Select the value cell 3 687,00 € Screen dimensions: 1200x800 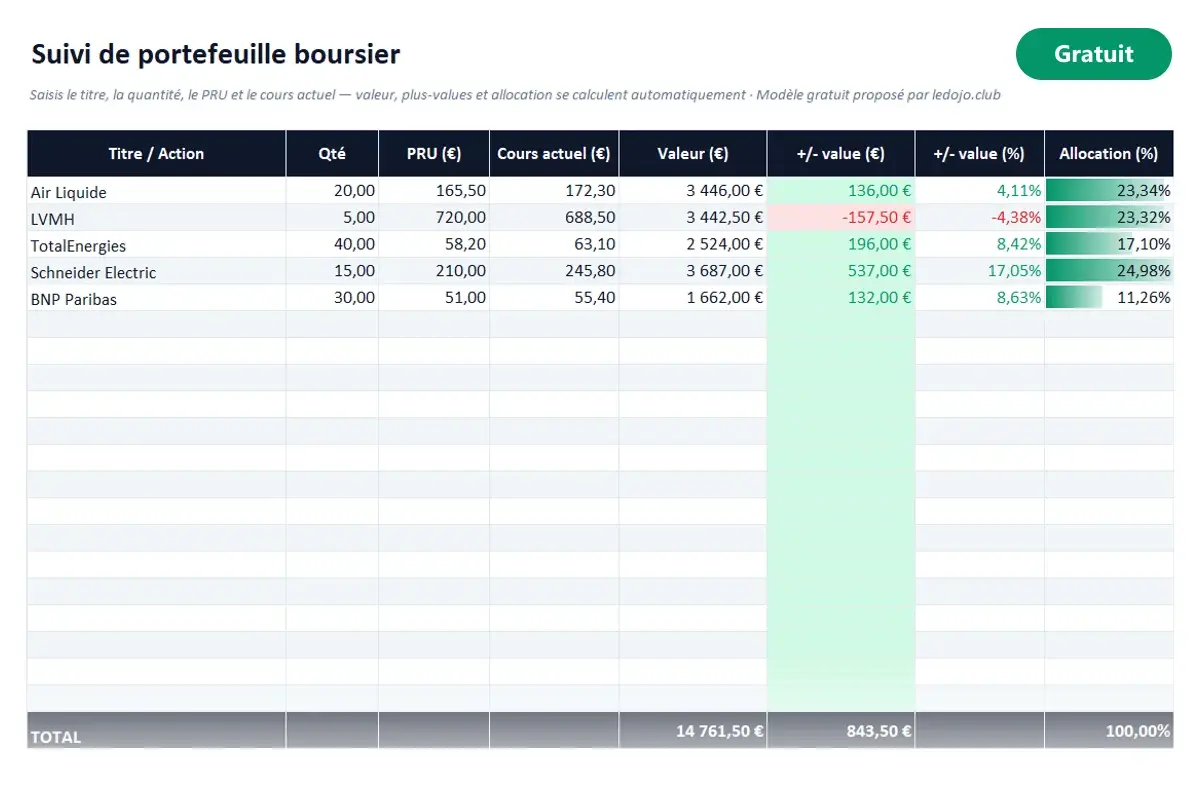pyautogui.click(x=693, y=271)
